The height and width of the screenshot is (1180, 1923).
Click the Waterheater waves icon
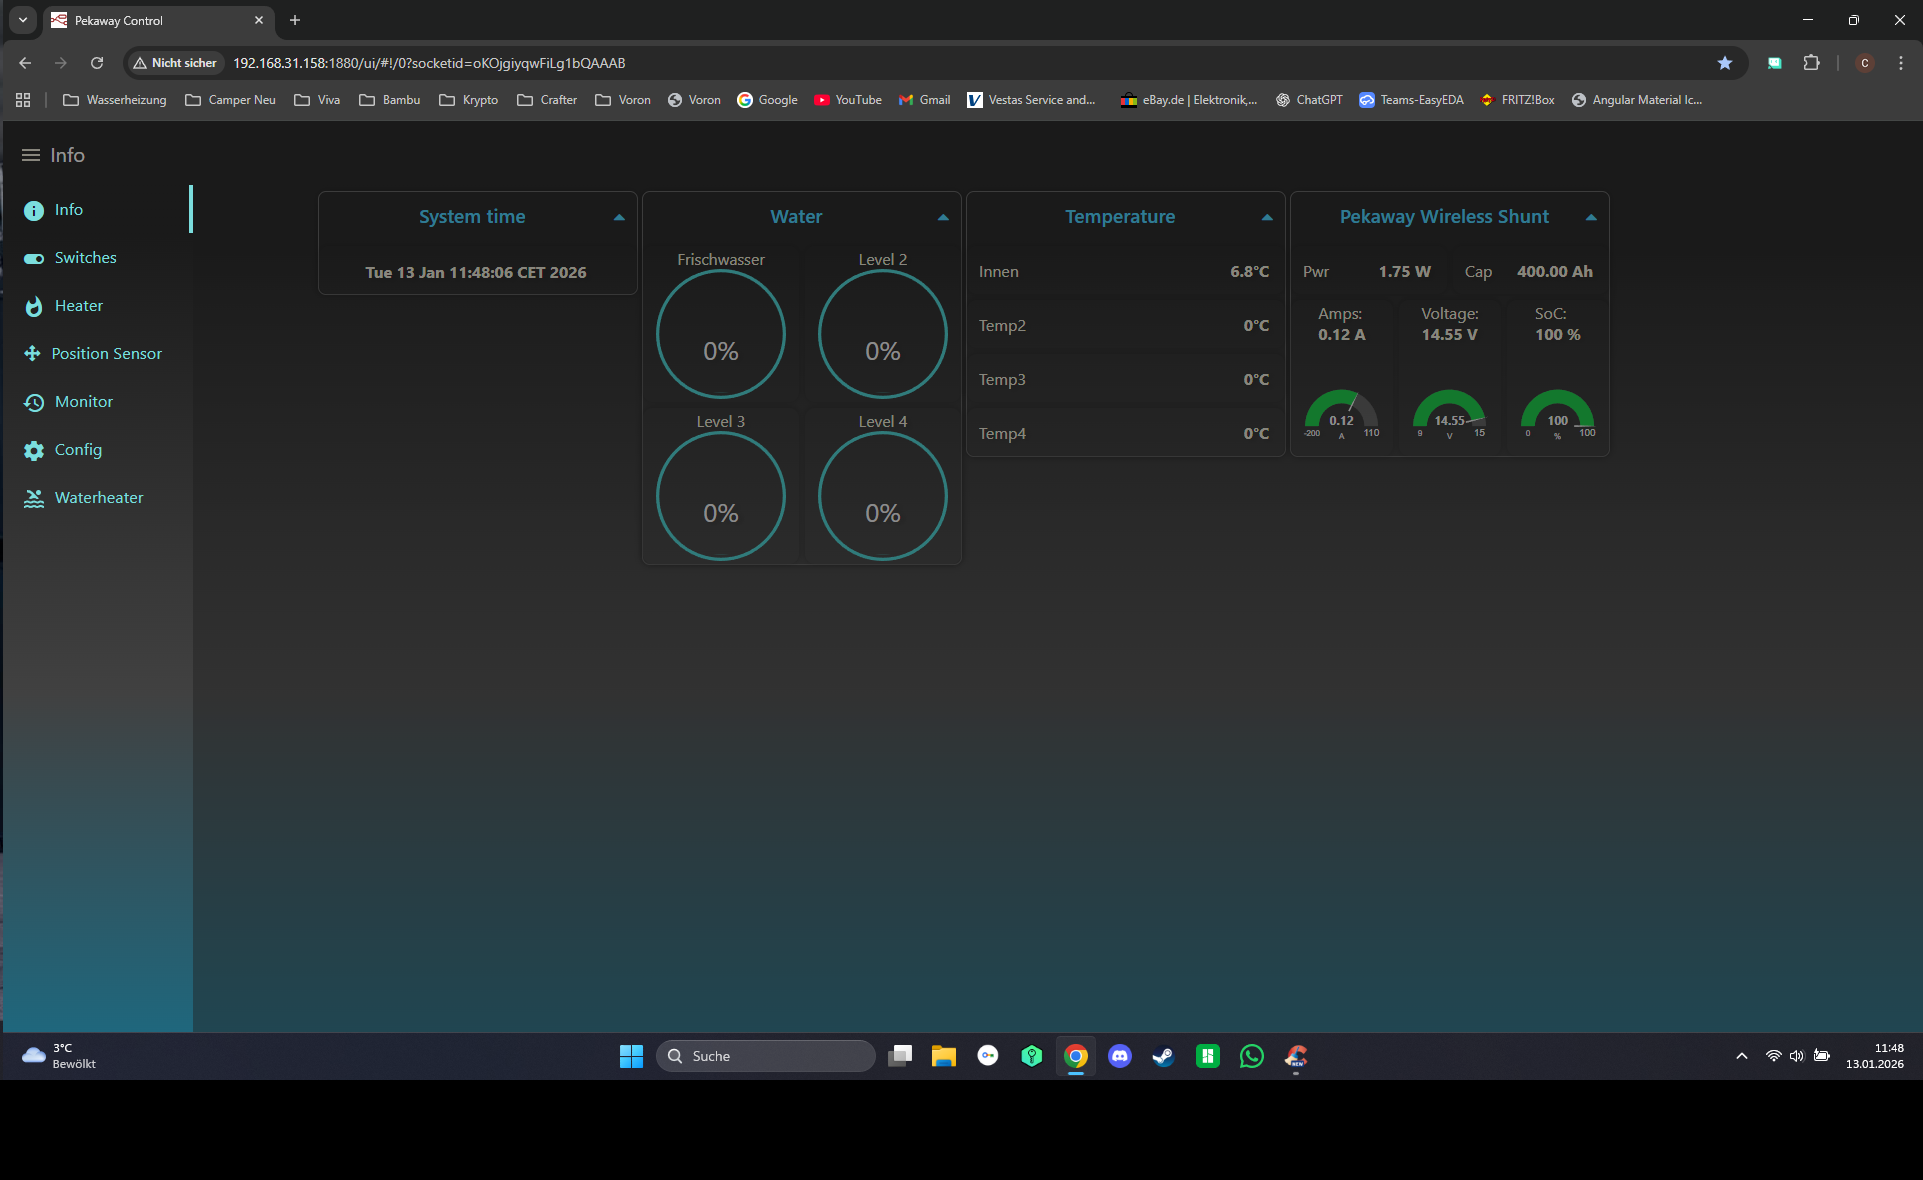click(34, 498)
